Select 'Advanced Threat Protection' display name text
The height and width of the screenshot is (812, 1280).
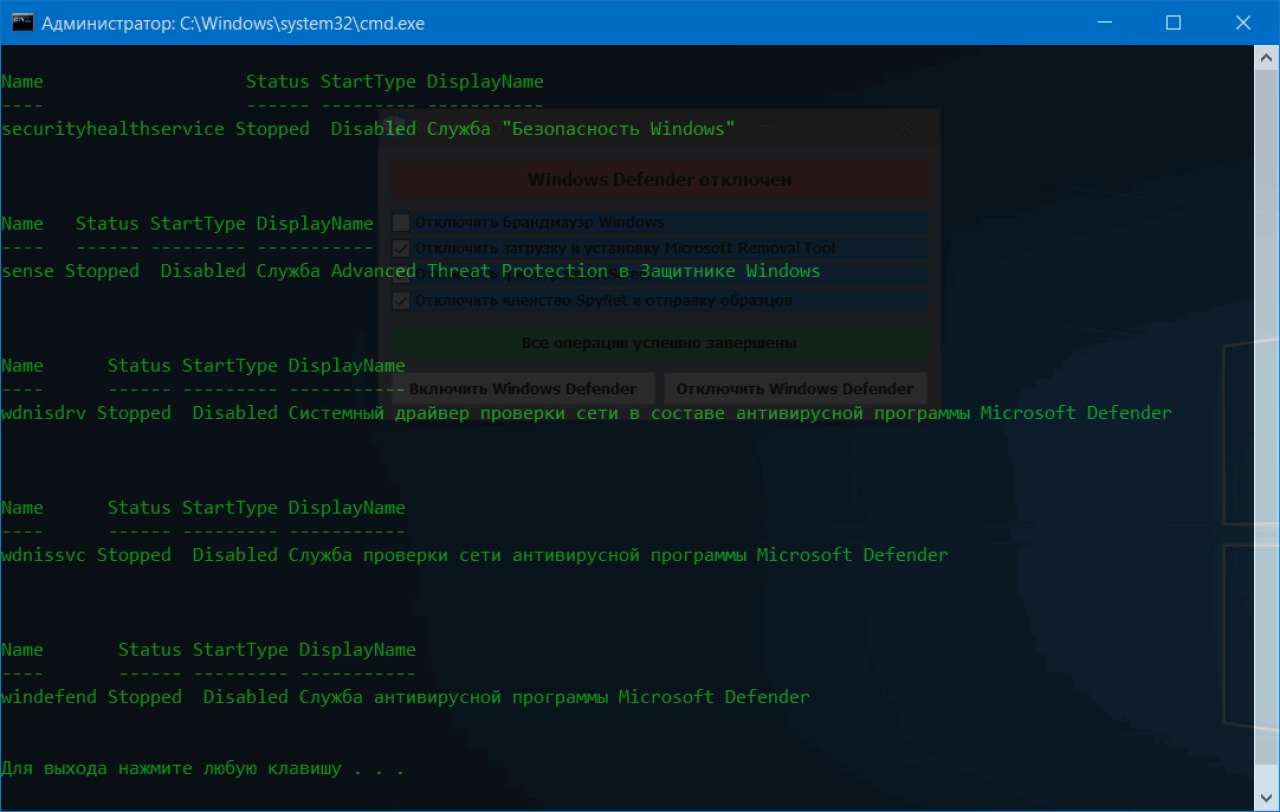point(469,271)
